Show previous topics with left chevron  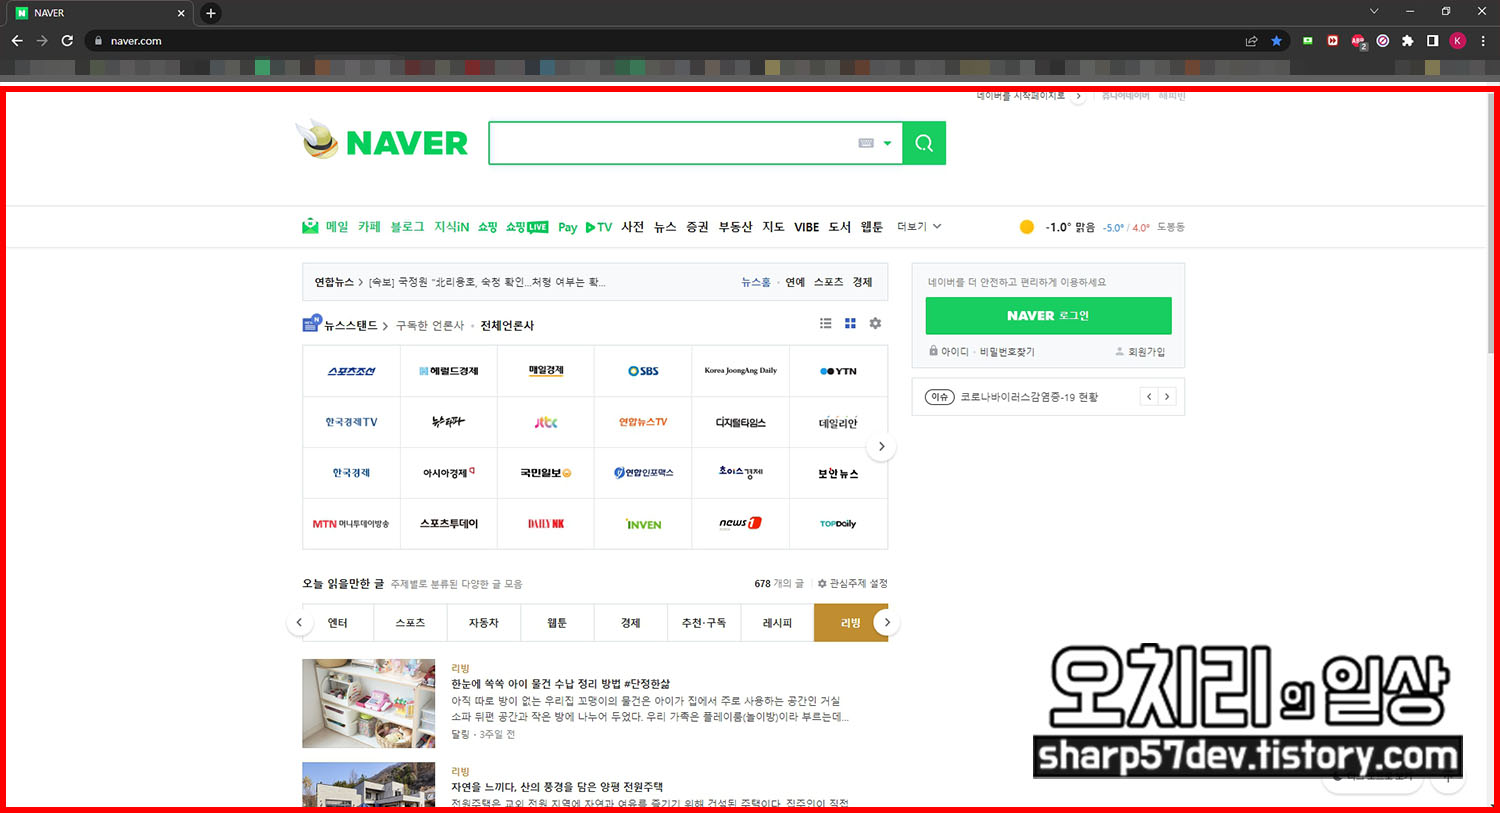coord(299,623)
